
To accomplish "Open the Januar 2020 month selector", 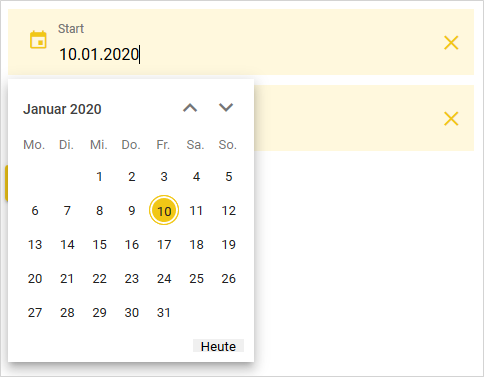I will point(62,109).
